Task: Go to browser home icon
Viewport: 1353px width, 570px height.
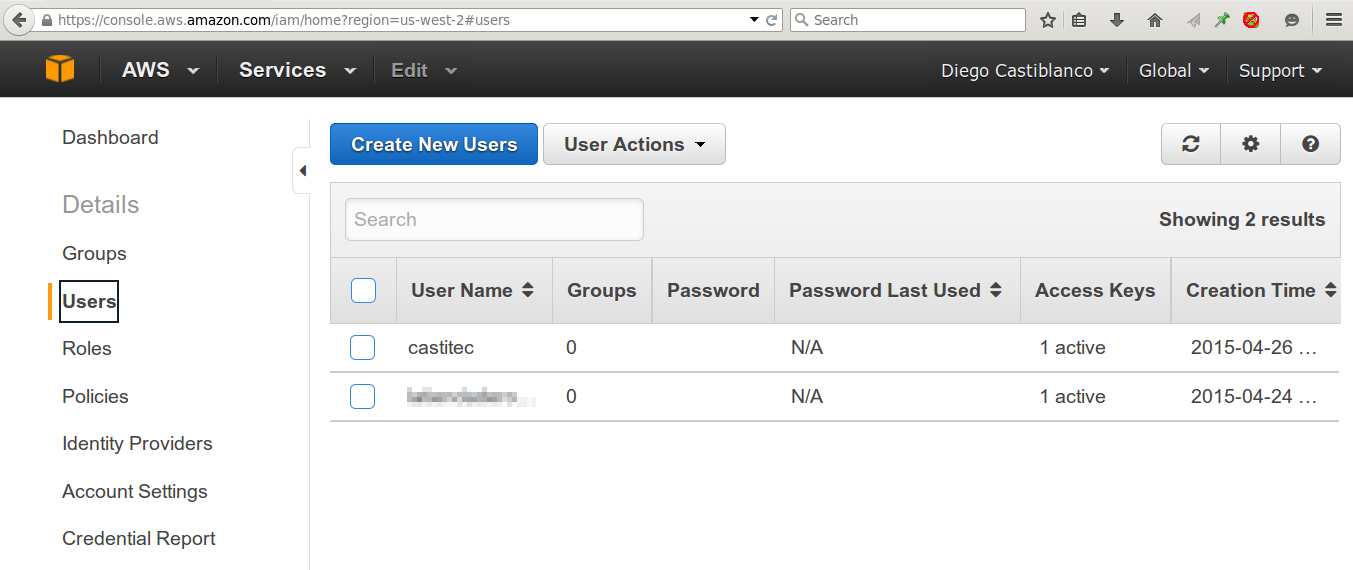Action: coord(1155,20)
